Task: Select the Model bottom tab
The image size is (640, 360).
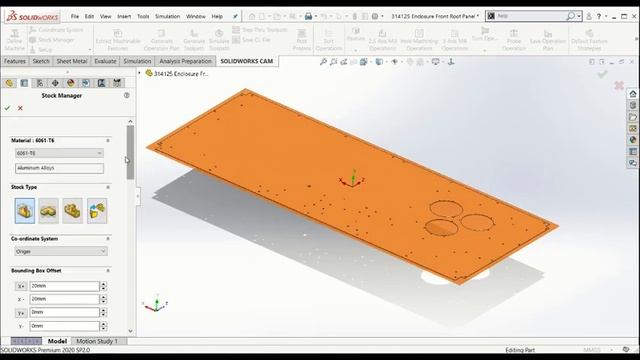Action: pyautogui.click(x=57, y=341)
